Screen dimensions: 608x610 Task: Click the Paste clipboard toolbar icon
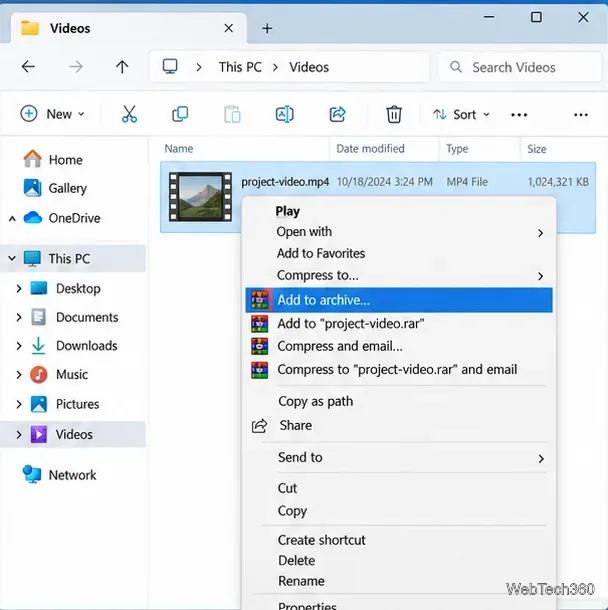pyautogui.click(x=232, y=114)
